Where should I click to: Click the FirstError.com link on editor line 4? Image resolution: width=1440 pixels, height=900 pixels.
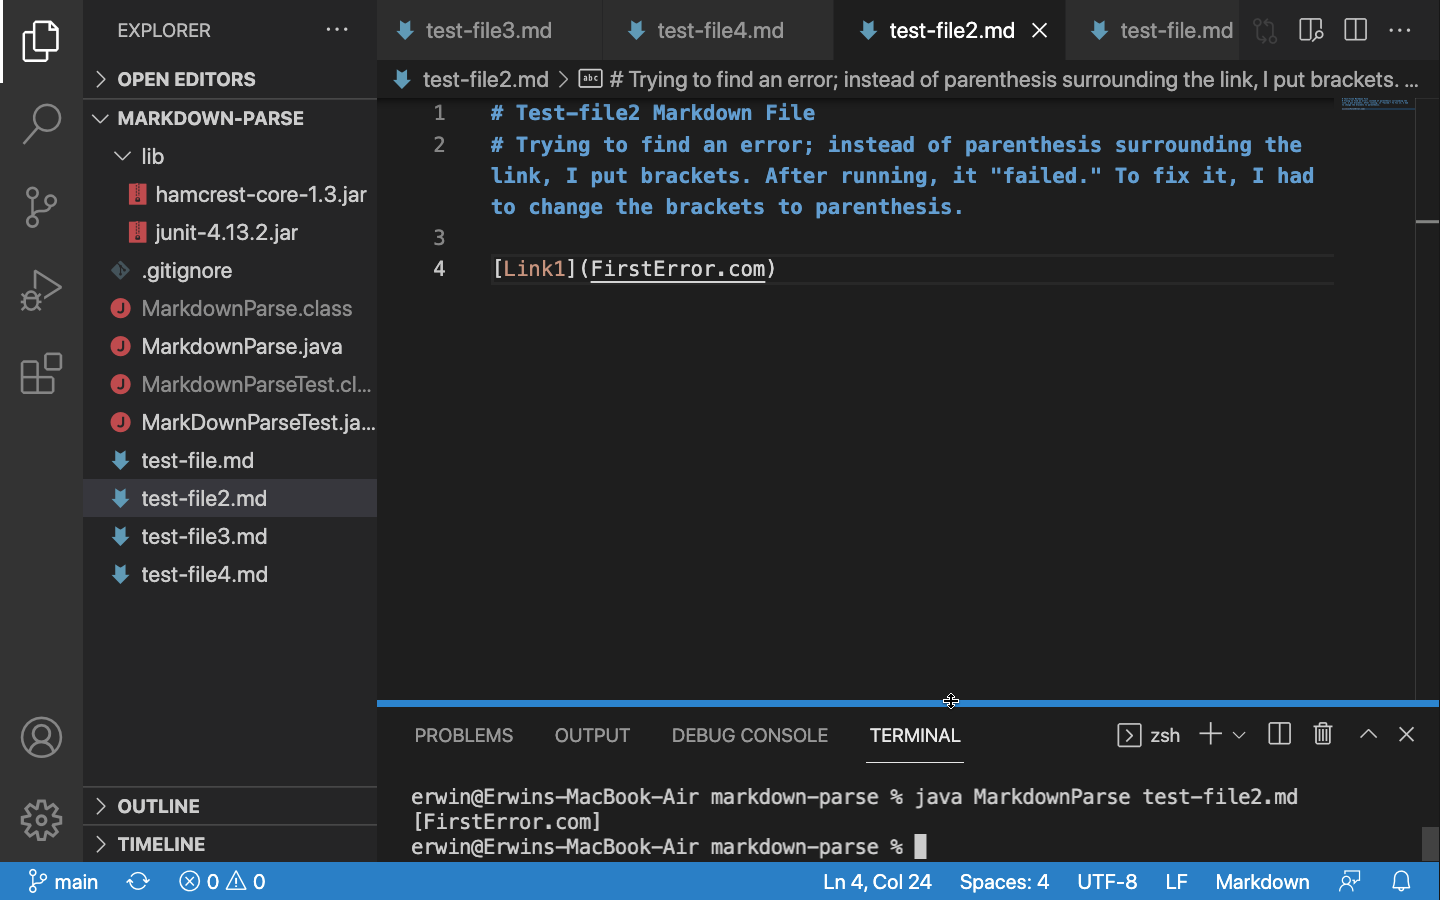pyautogui.click(x=678, y=268)
